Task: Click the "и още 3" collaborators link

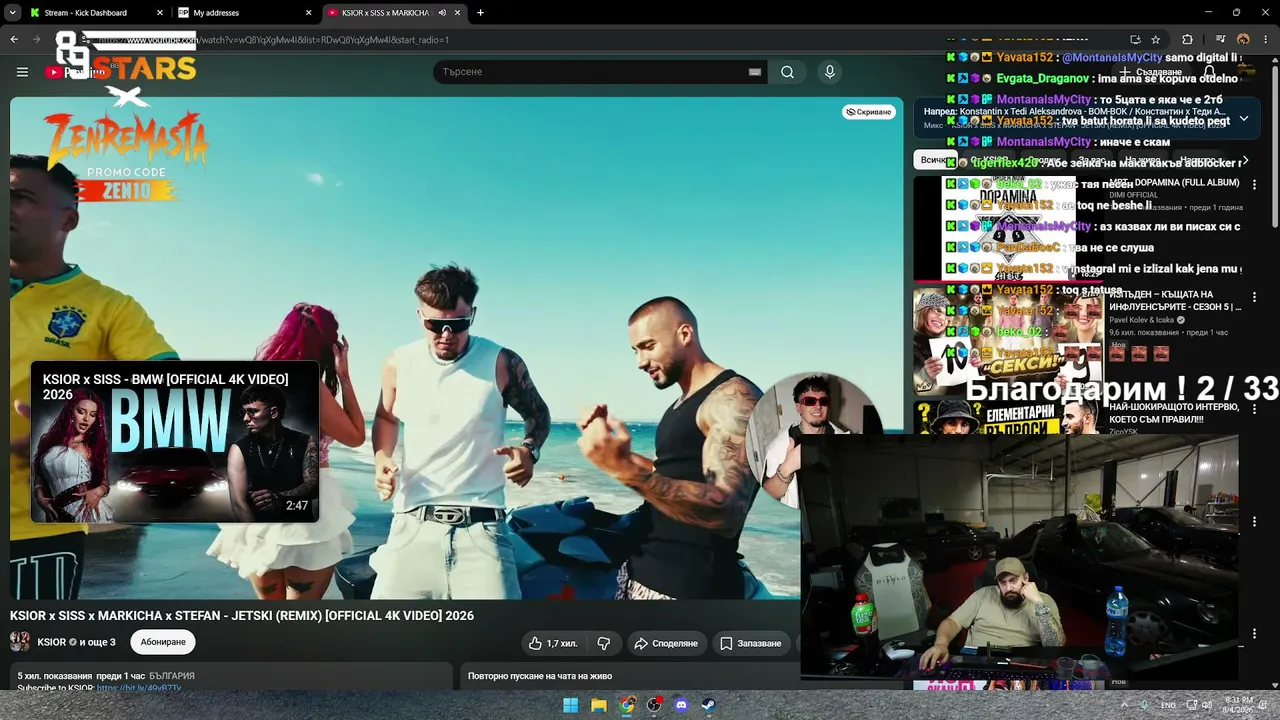Action: 98,642
